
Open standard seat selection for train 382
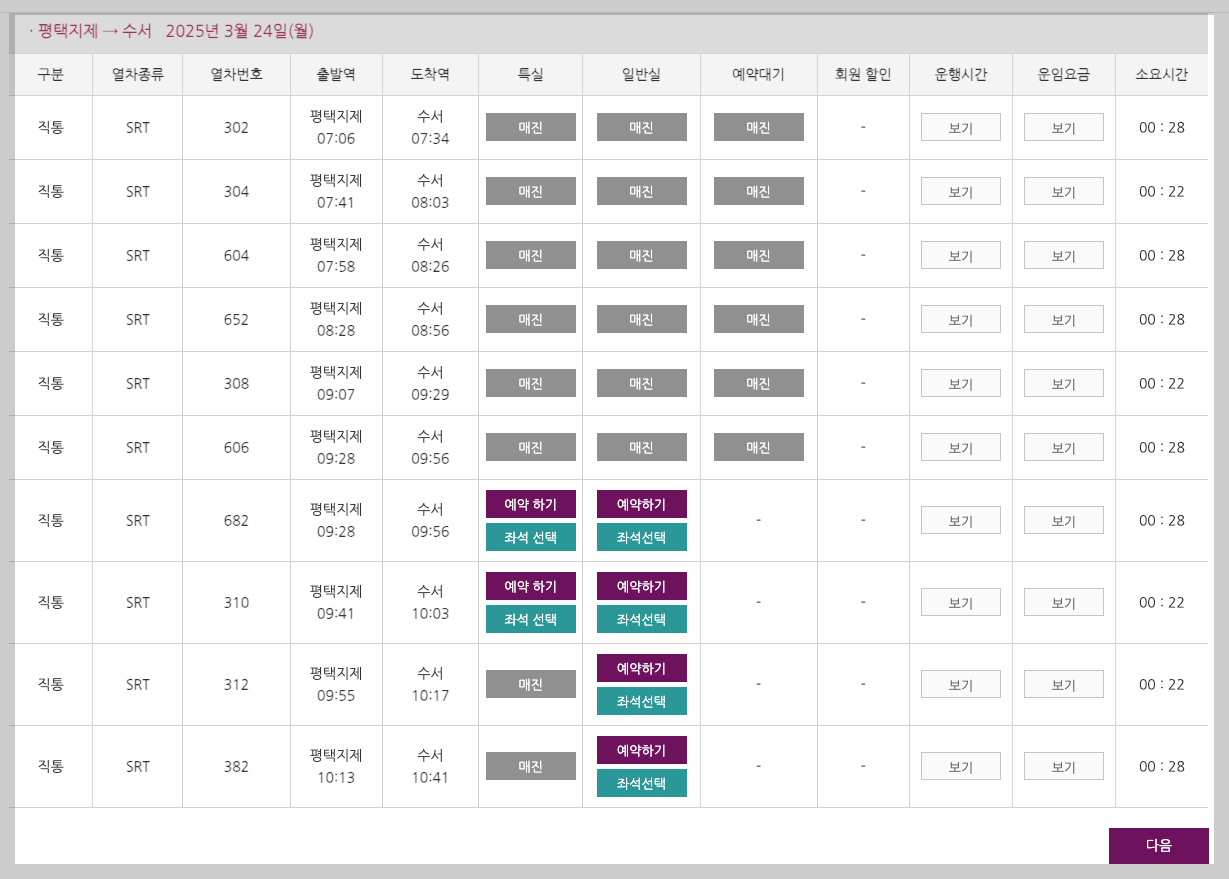click(x=641, y=783)
